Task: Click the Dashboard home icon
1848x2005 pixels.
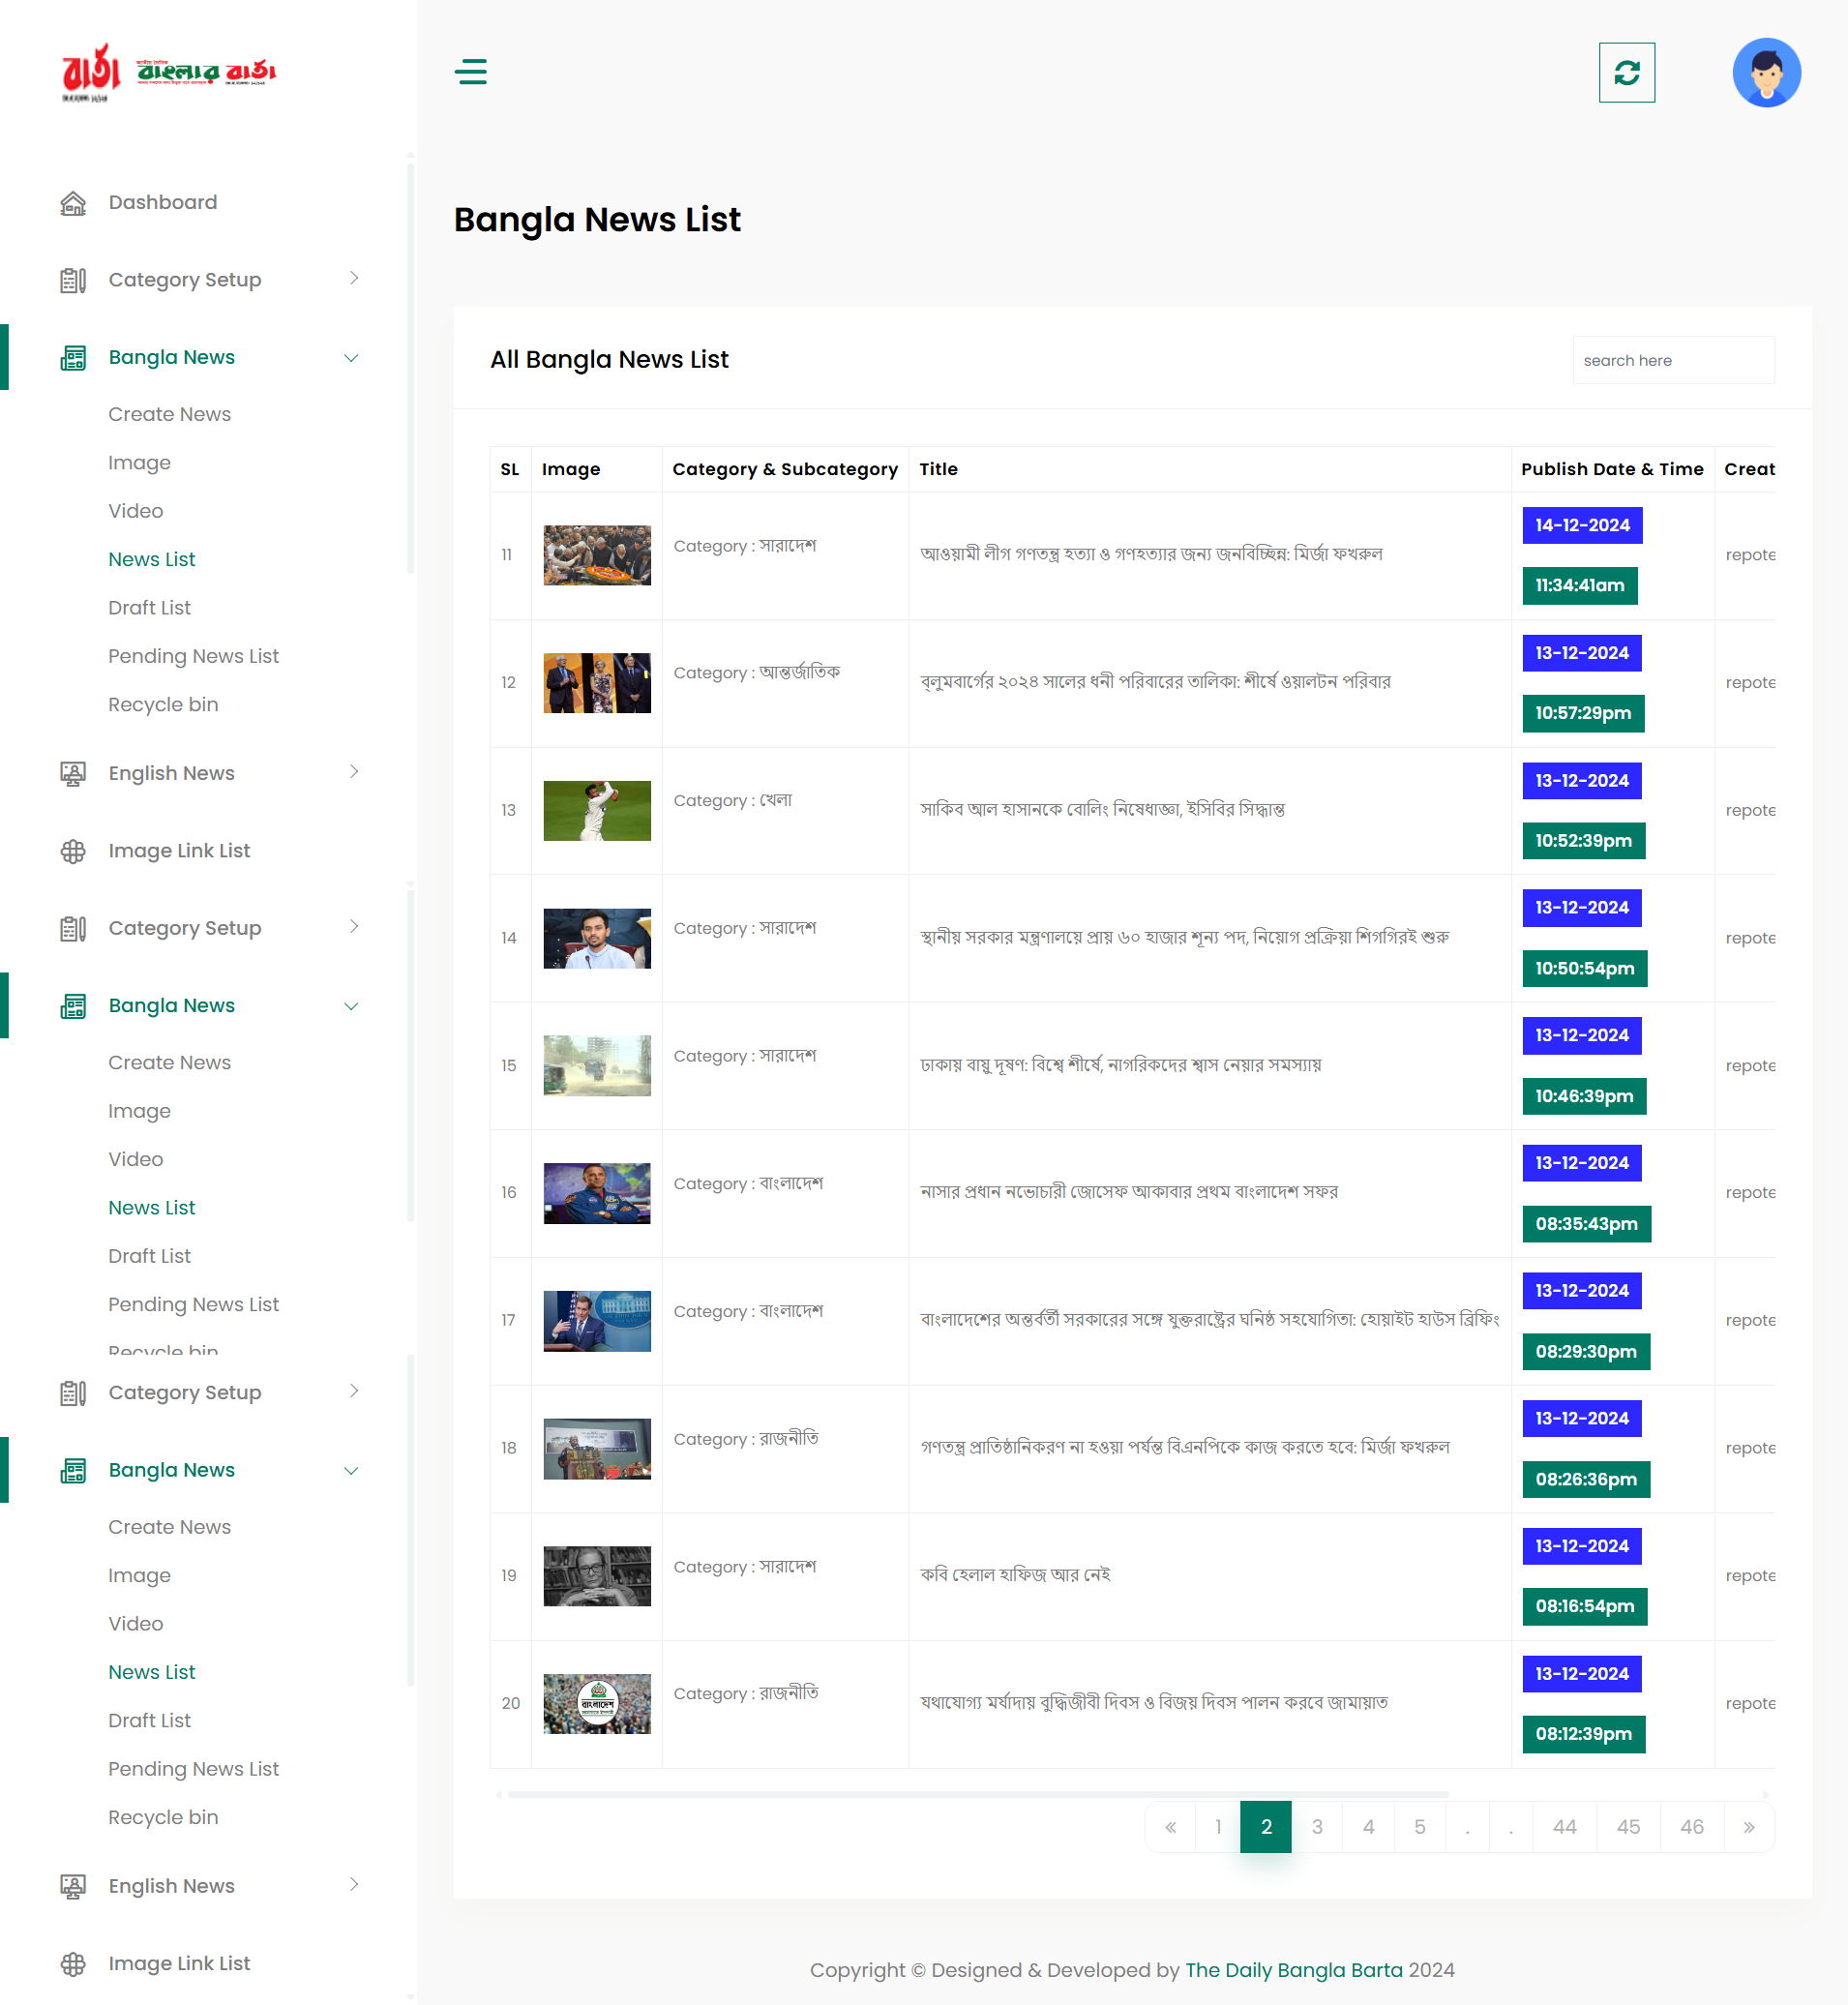Action: (x=73, y=203)
